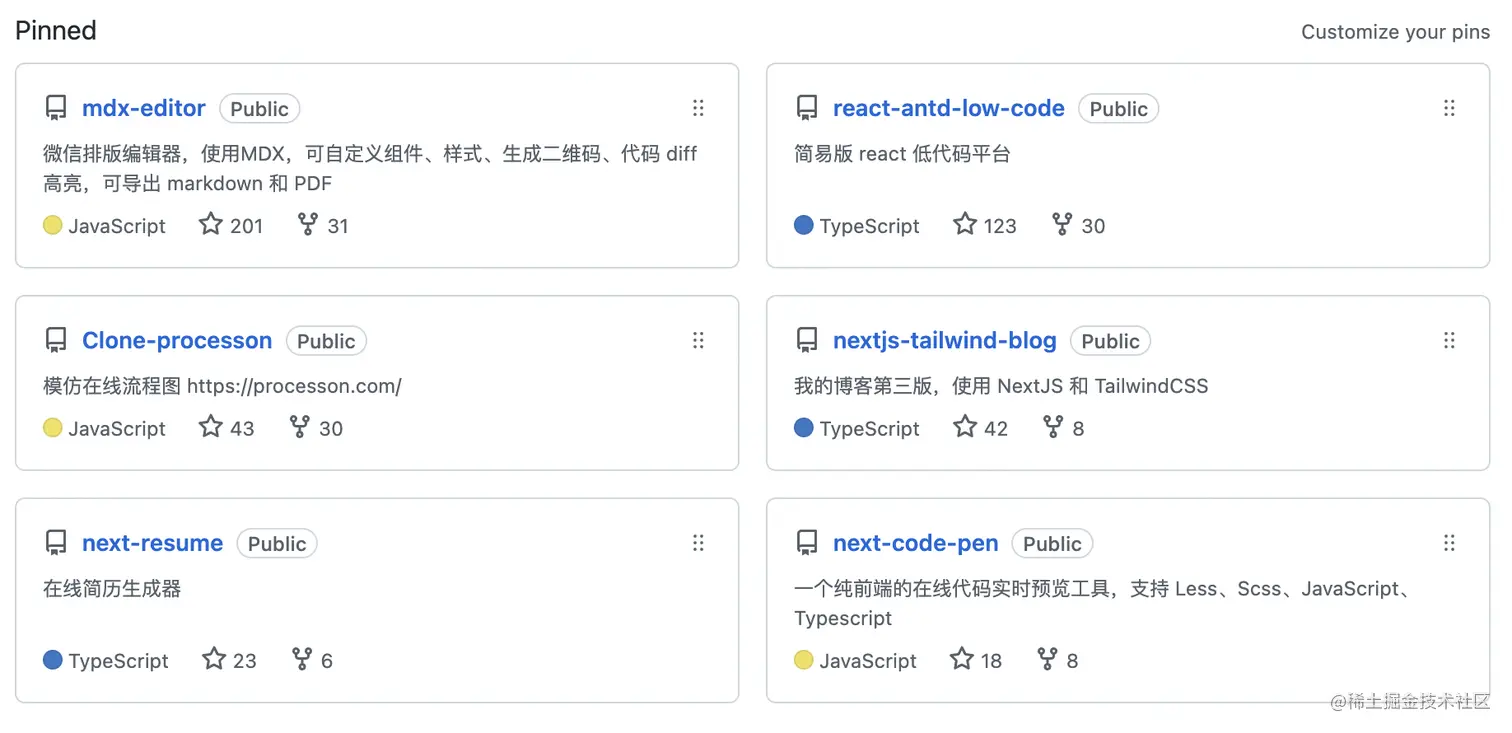Click the fork icon on mdx-editor
Screen dimensions: 1512x733
point(308,224)
